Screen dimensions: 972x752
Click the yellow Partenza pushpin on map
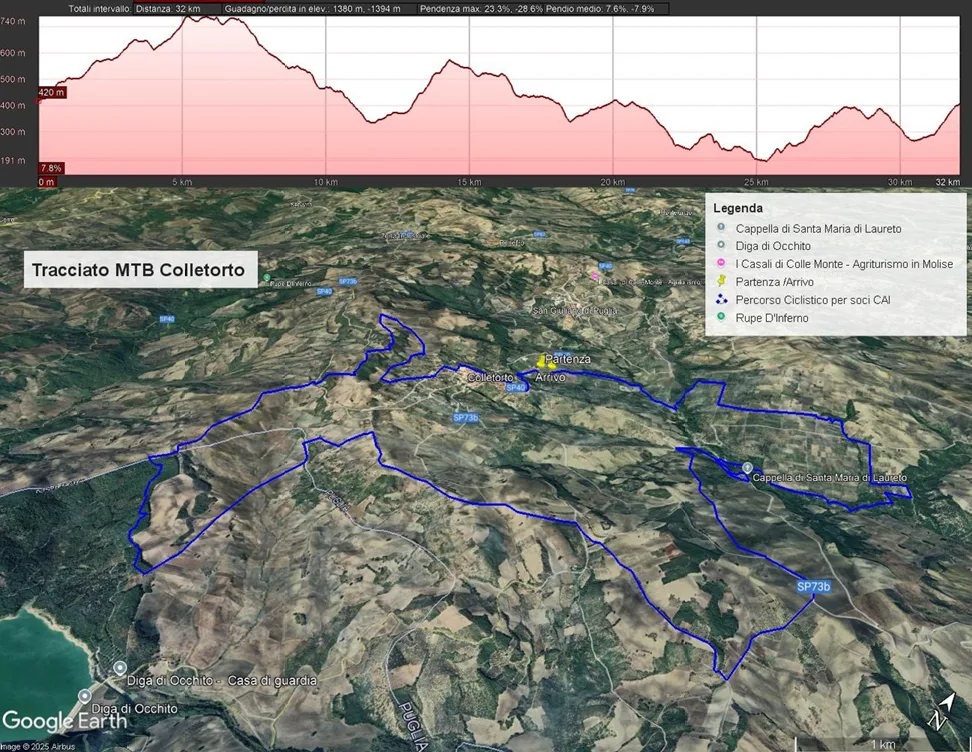[541, 359]
